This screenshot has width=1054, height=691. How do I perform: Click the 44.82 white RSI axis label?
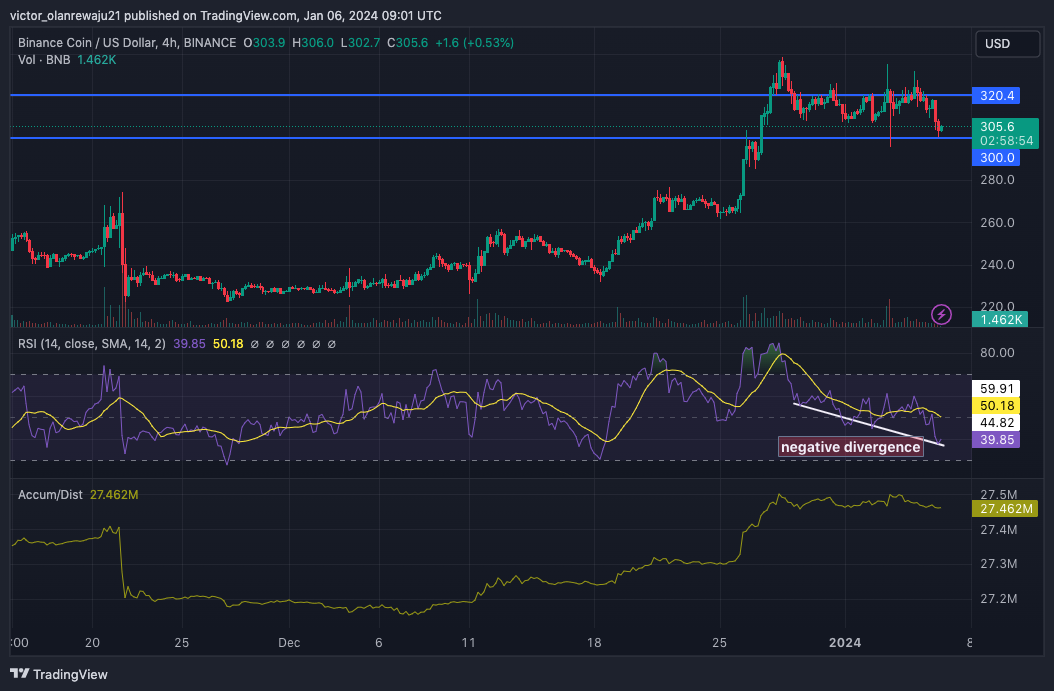996,422
